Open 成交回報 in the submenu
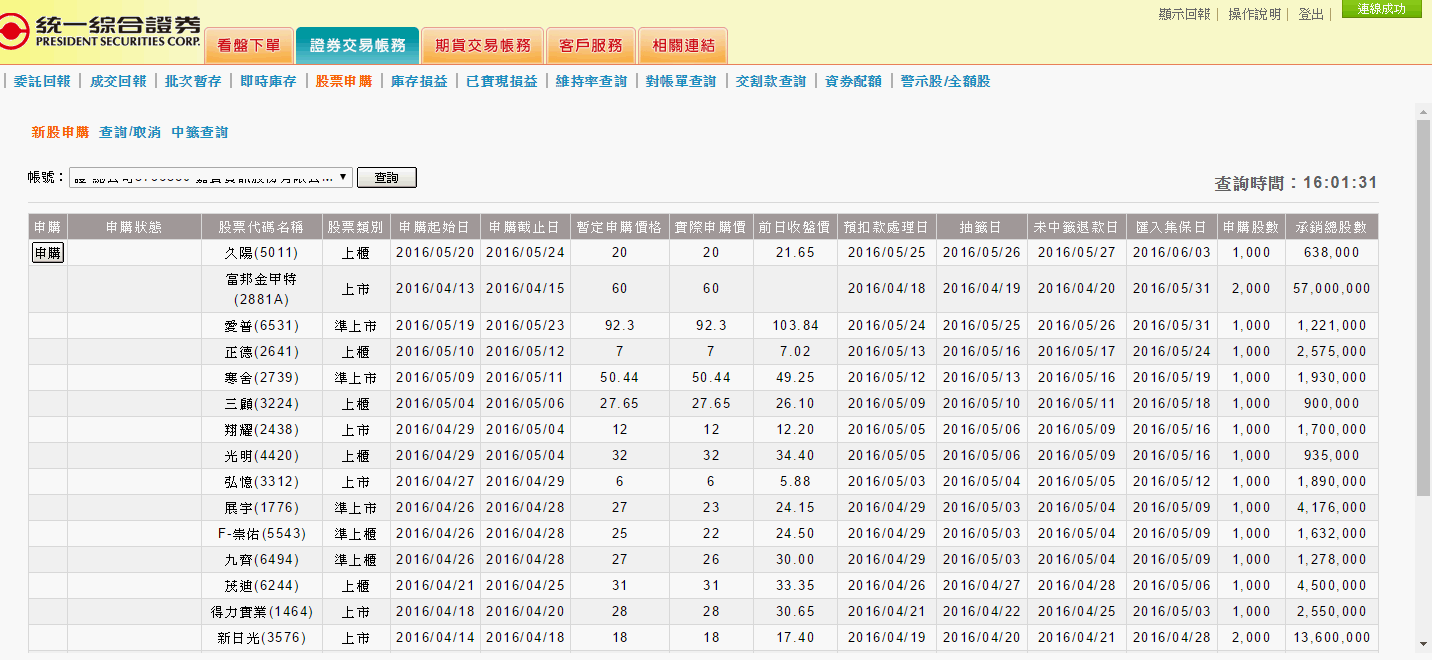 click(x=118, y=82)
